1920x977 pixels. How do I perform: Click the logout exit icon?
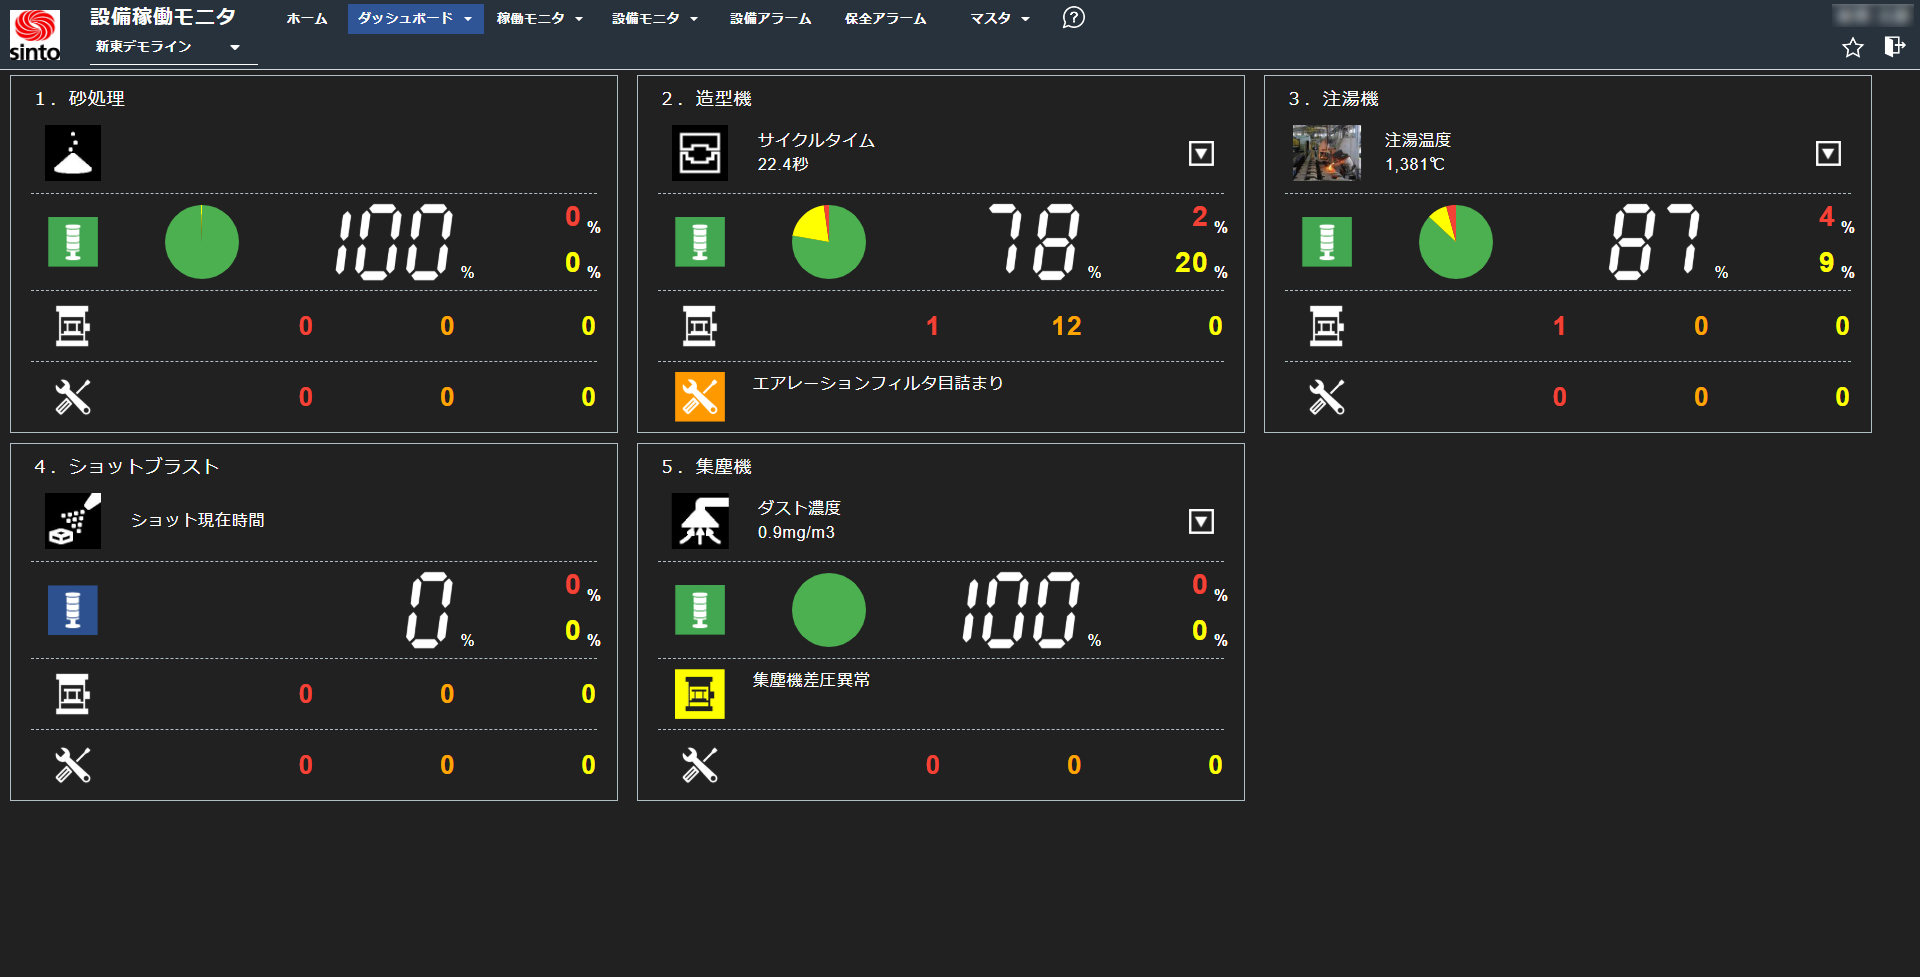1894,46
